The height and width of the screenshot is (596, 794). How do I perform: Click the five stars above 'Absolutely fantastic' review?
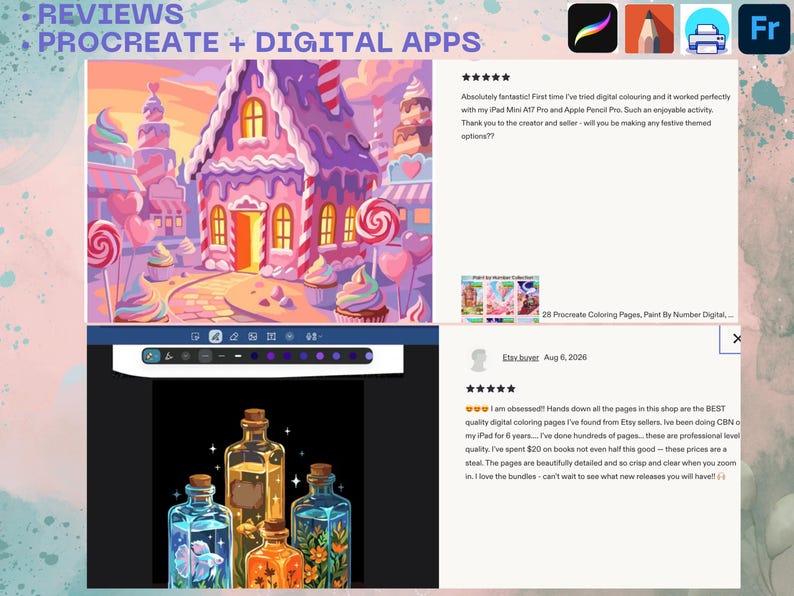[486, 77]
